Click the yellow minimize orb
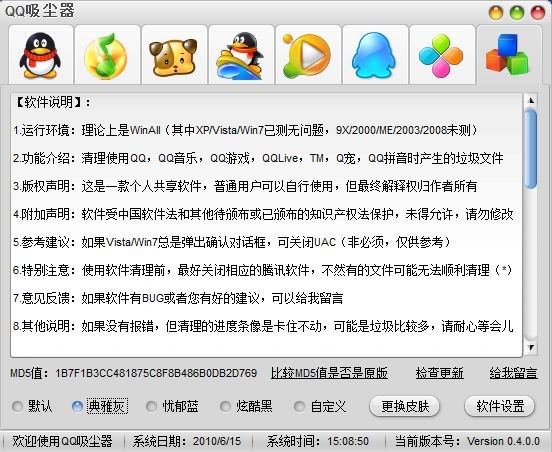Viewport: 552px width, 452px height. (496, 13)
